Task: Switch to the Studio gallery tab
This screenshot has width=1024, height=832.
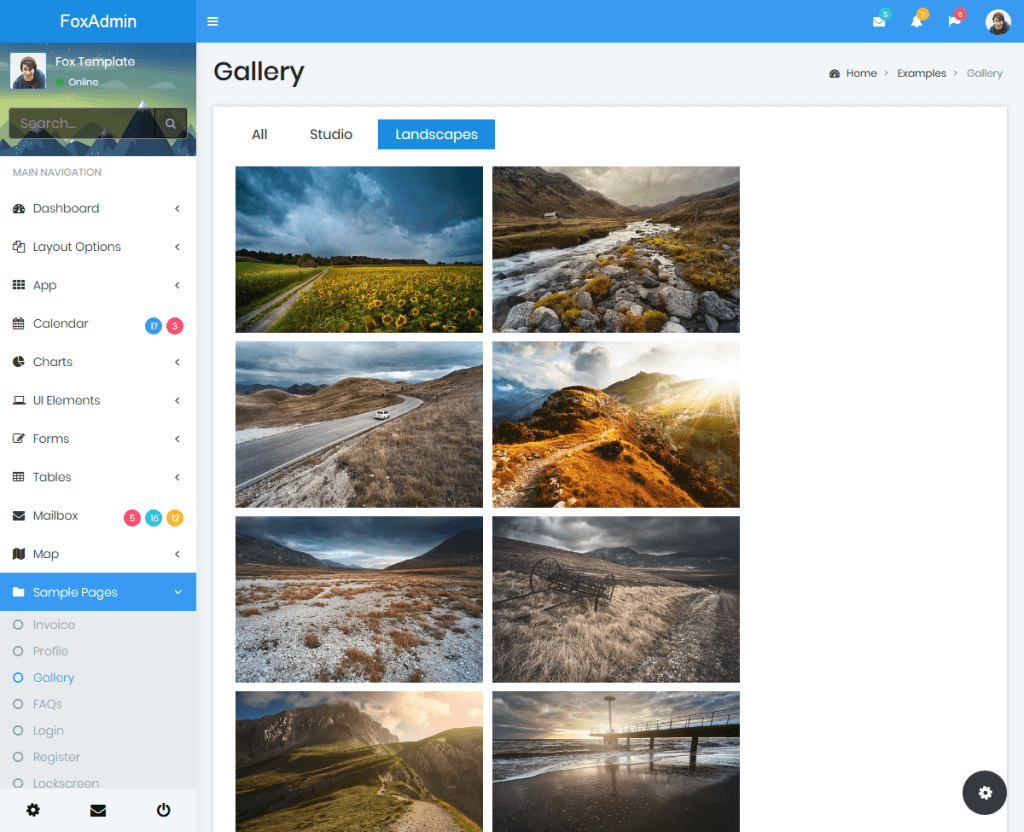Action: pos(330,133)
